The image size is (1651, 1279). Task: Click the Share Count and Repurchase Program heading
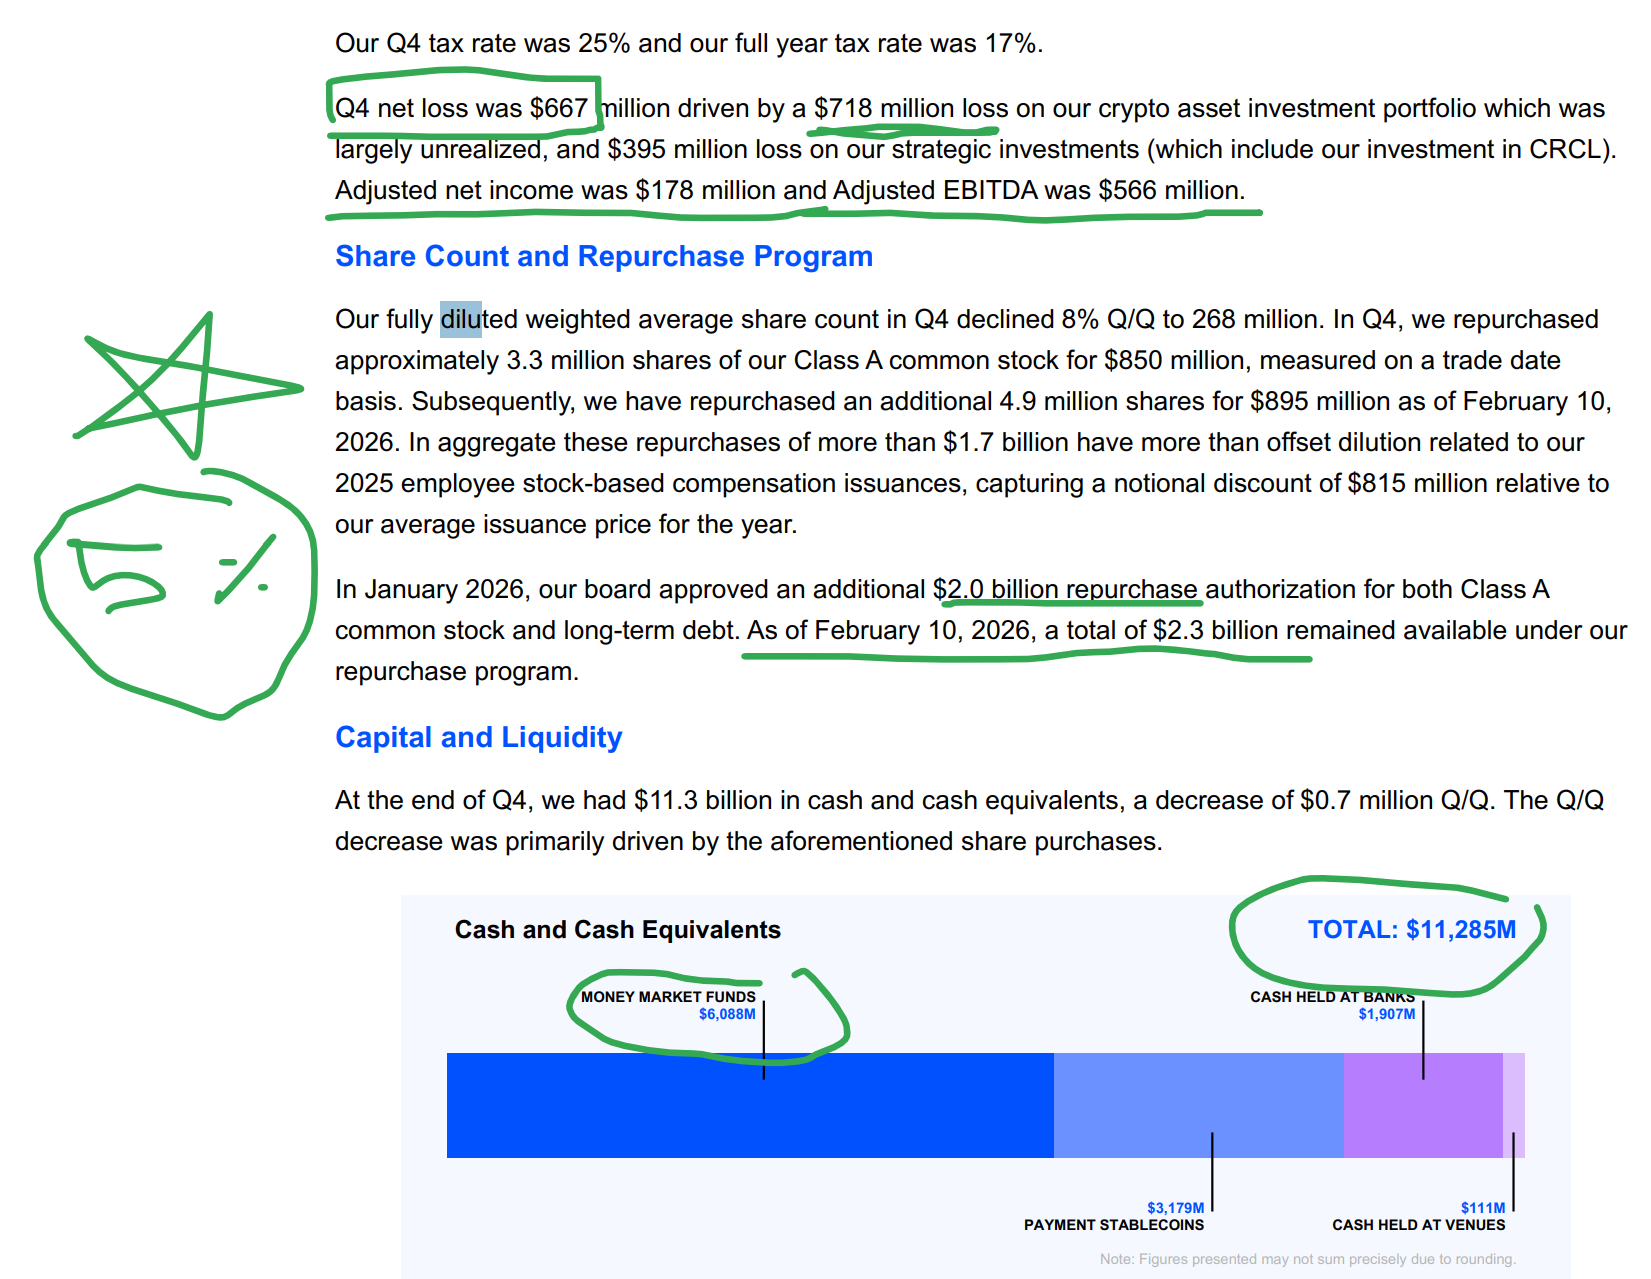click(604, 256)
